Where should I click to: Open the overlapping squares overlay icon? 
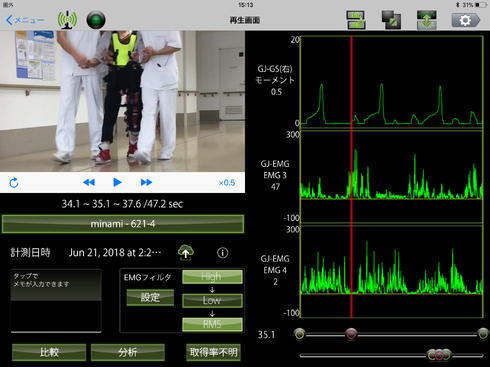point(391,20)
